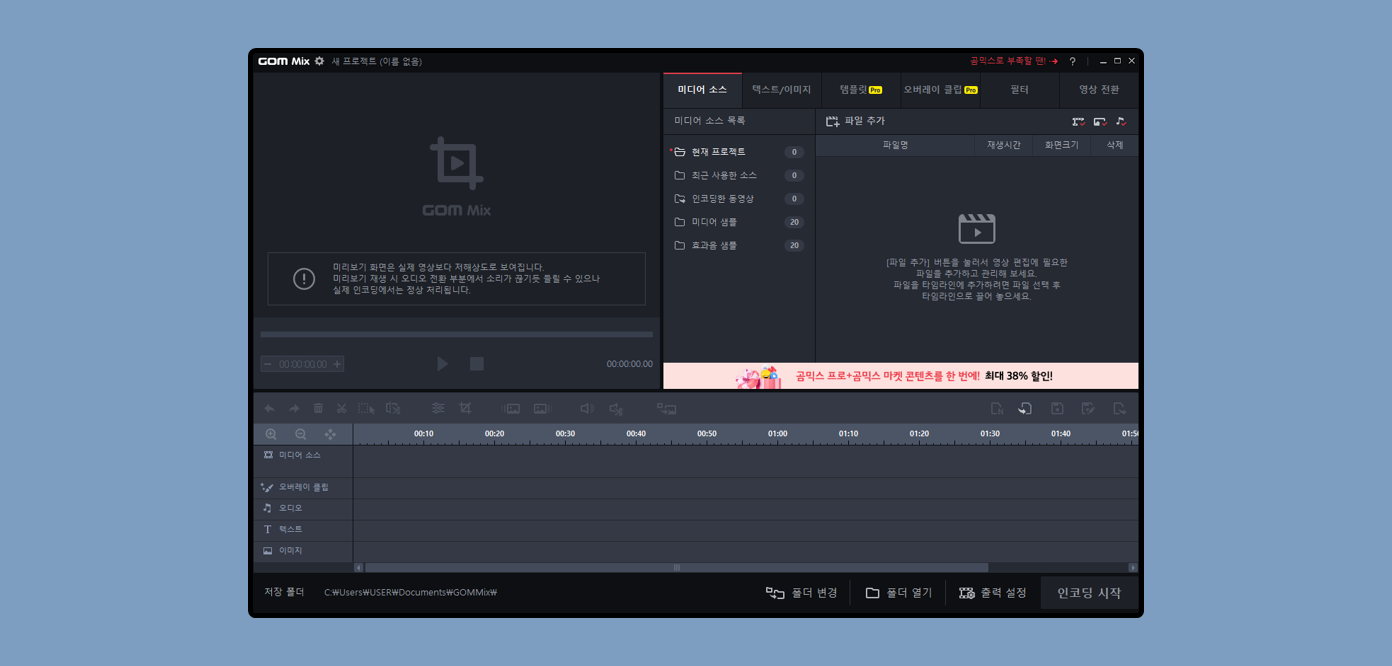Click the speaker volume icon
Image resolution: width=1392 pixels, height=666 pixels.
[x=587, y=408]
